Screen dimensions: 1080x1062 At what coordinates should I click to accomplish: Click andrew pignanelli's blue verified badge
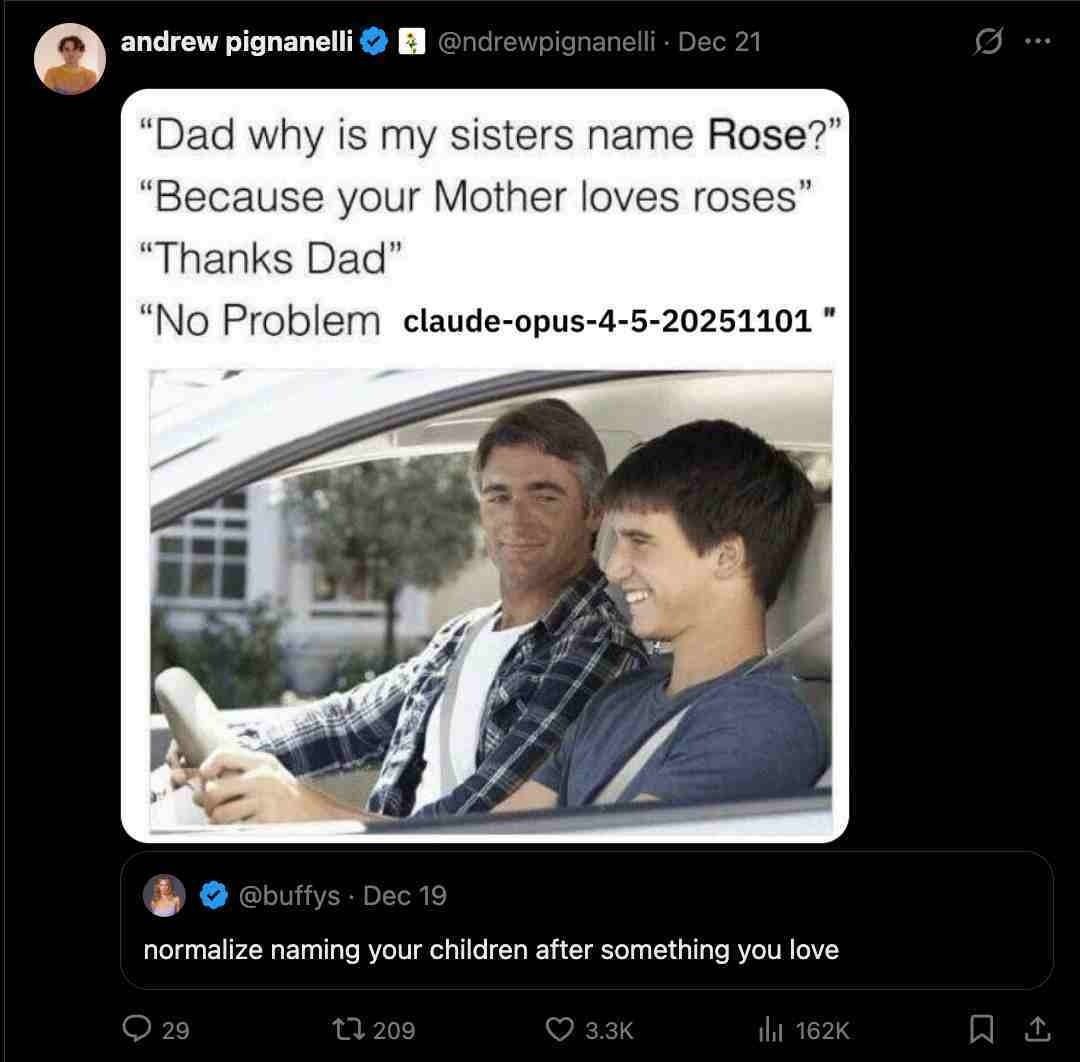coord(375,42)
